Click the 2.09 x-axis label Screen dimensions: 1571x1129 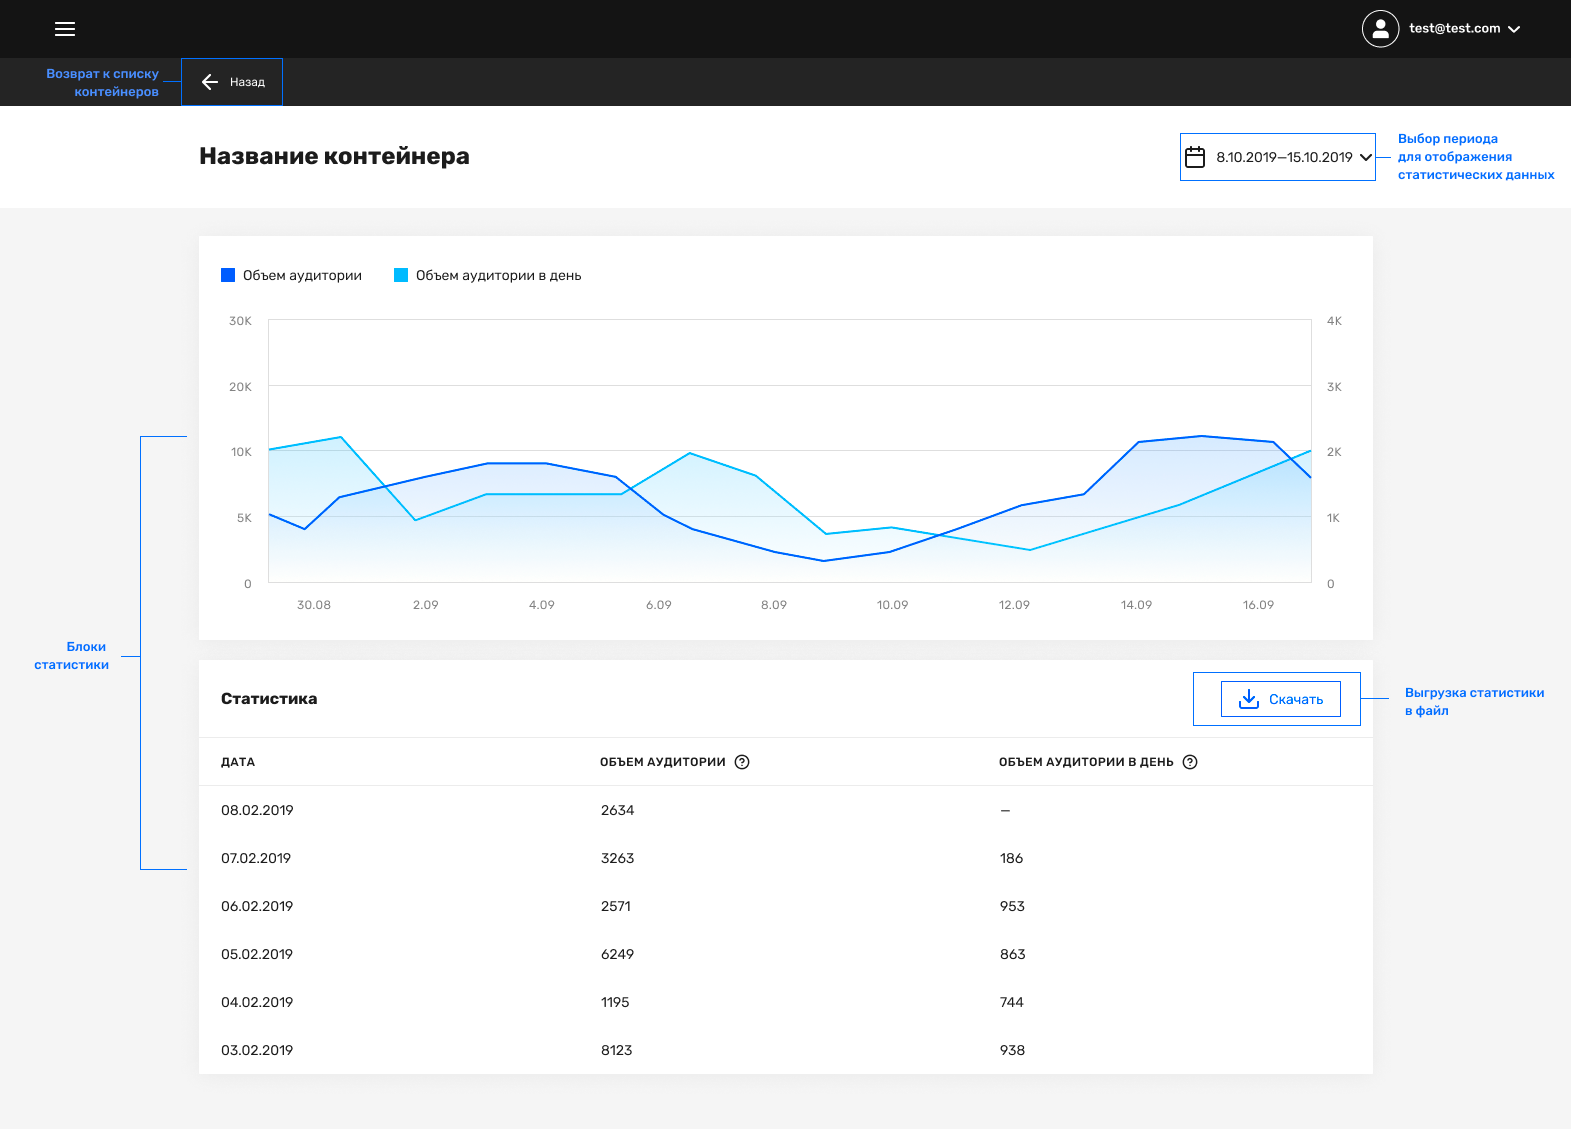coord(426,605)
